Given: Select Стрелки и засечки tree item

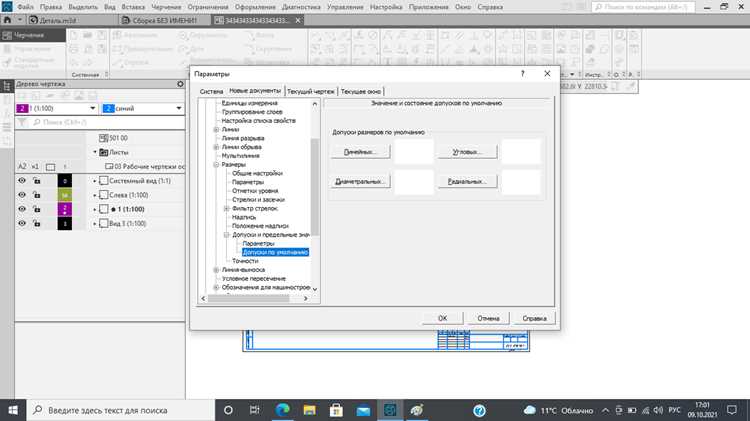Looking at the screenshot, I should [258, 199].
